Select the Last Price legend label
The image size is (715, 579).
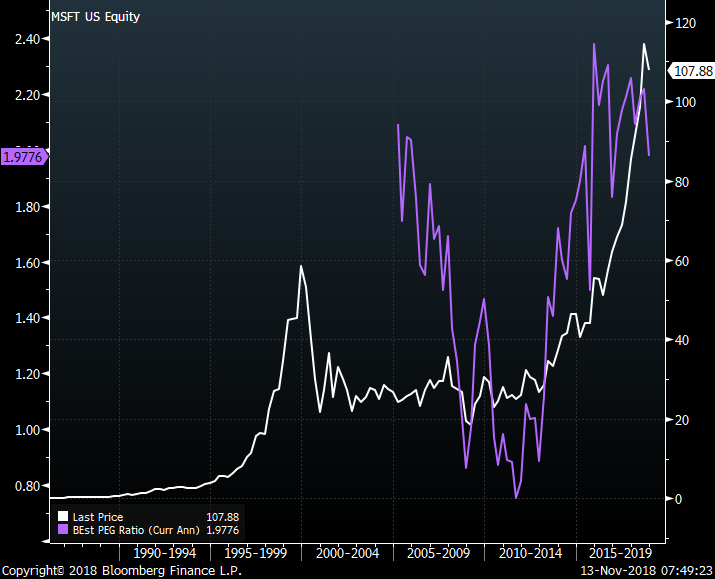[98, 517]
